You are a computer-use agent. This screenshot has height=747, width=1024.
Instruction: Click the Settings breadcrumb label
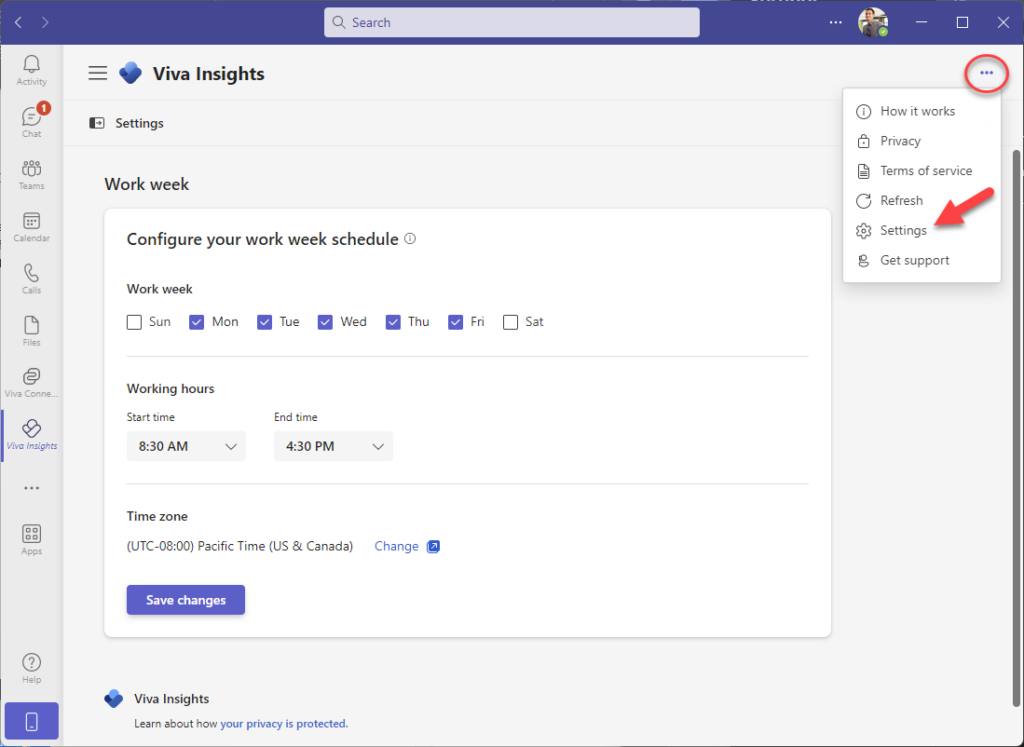point(140,123)
